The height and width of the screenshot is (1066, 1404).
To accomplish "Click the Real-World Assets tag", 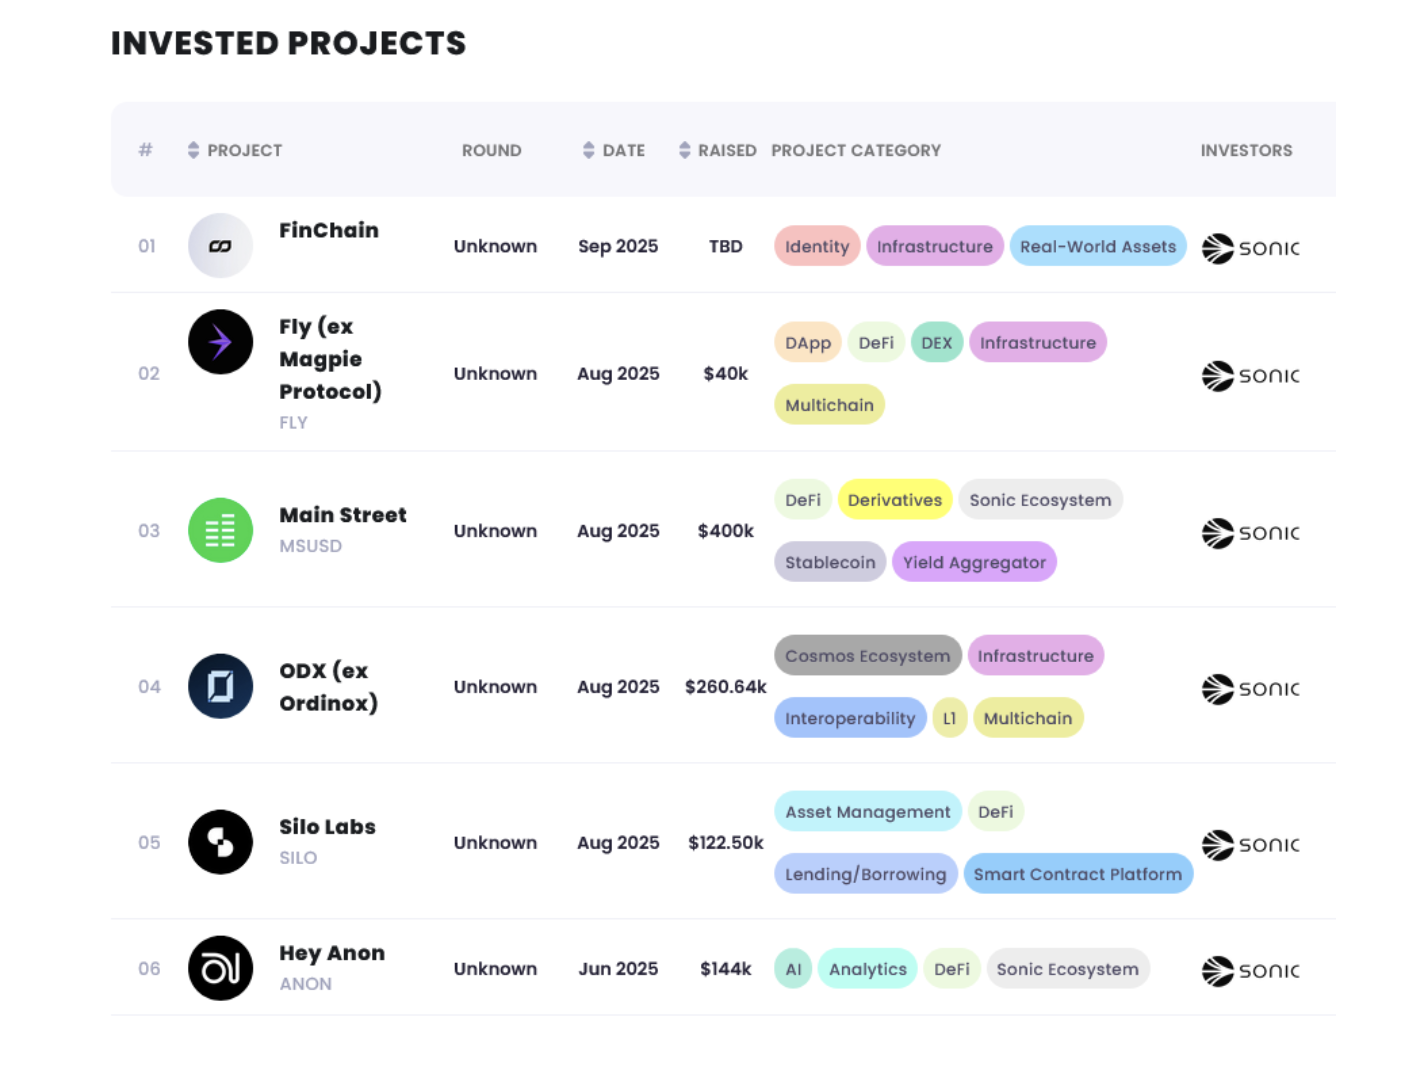I will 1097,246.
